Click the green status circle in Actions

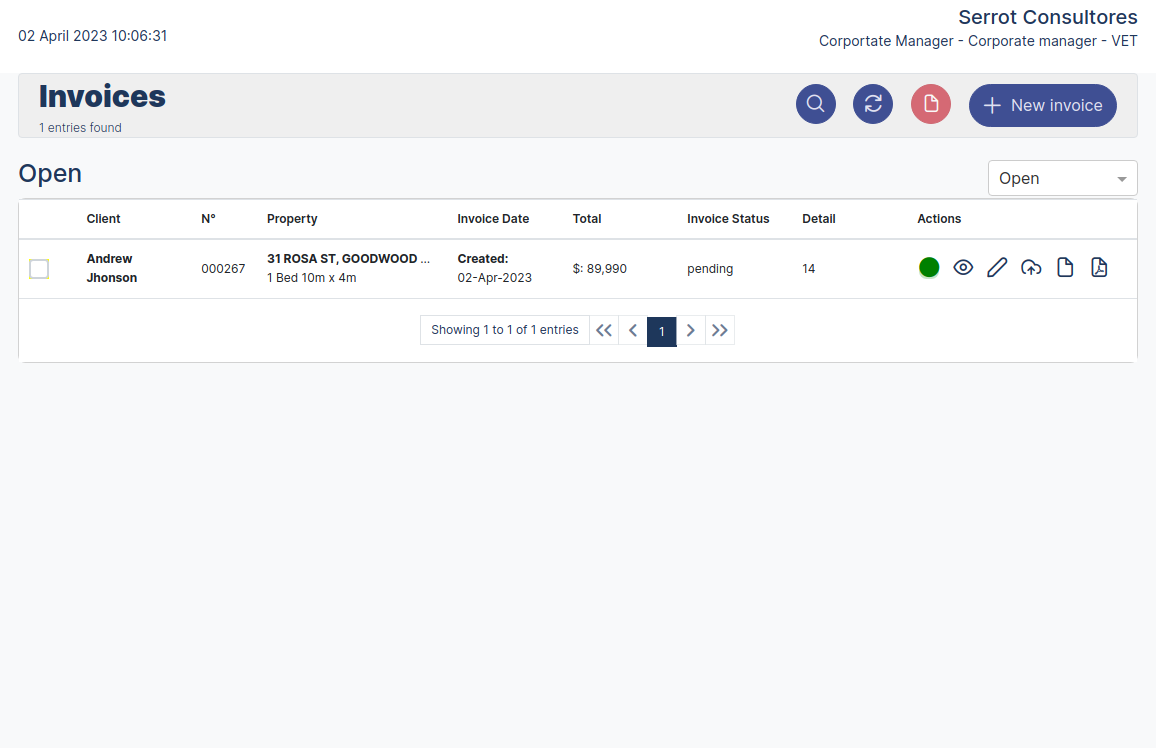(929, 267)
